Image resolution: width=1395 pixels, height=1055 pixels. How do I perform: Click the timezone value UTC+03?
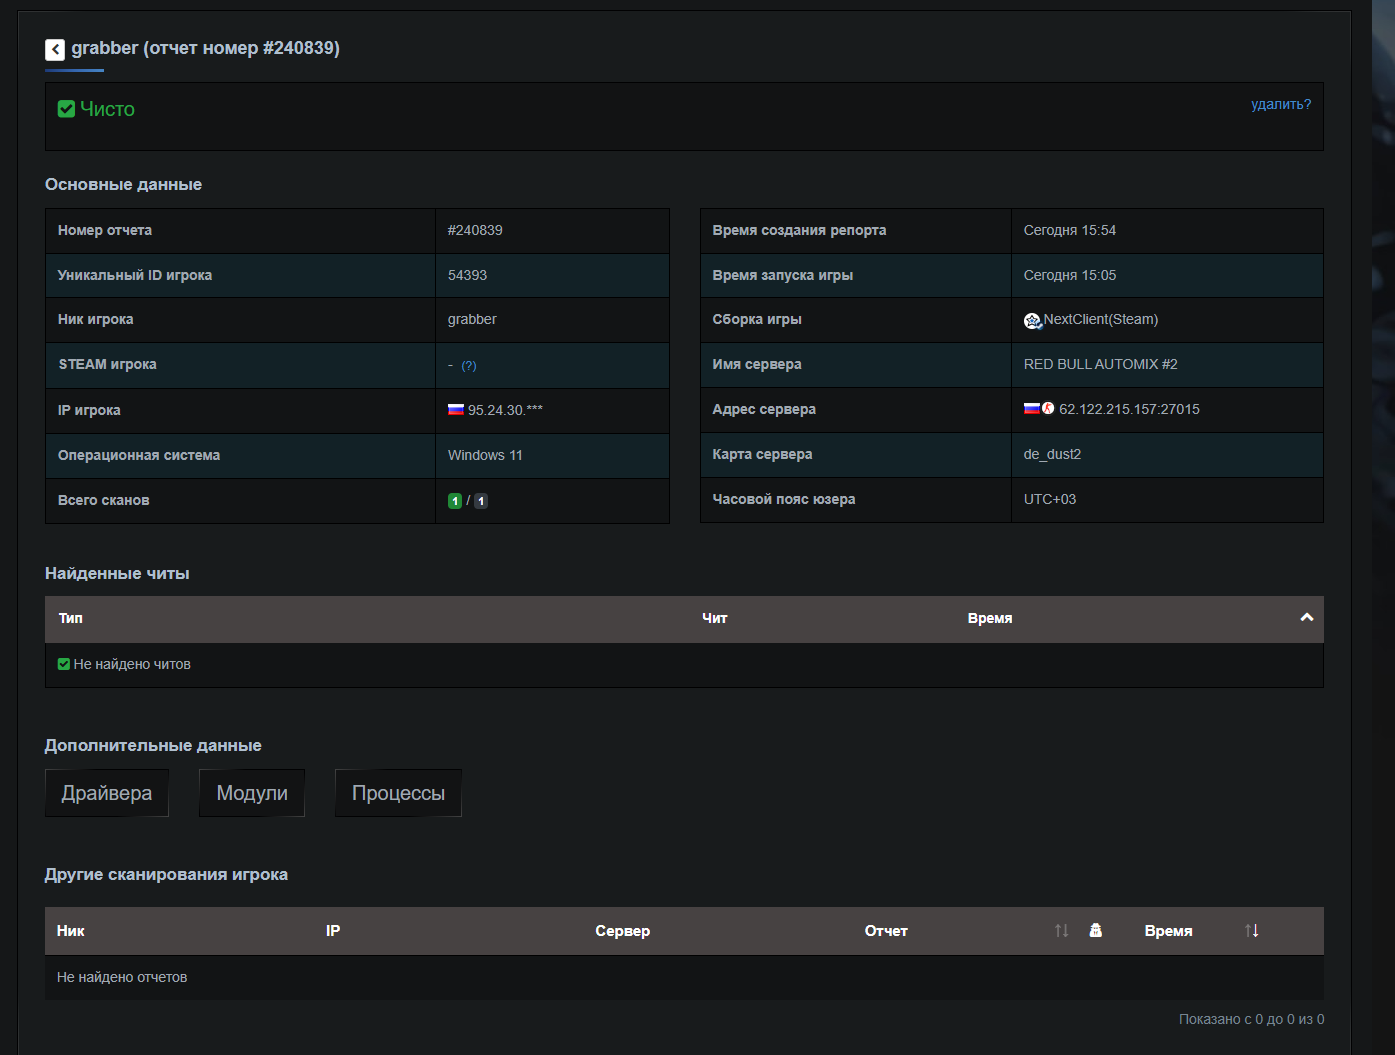coord(1050,499)
